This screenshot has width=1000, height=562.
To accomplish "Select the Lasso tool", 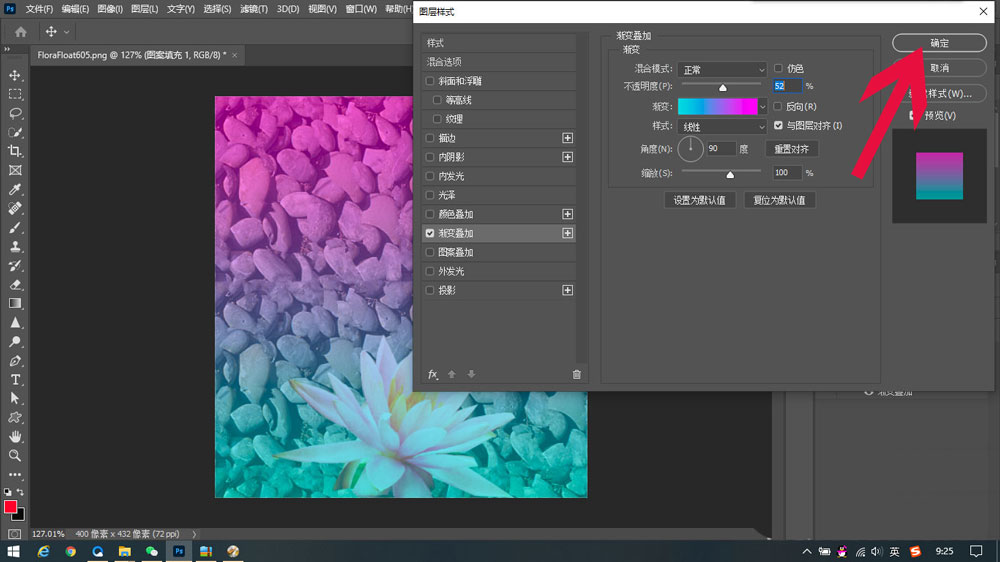I will point(15,114).
